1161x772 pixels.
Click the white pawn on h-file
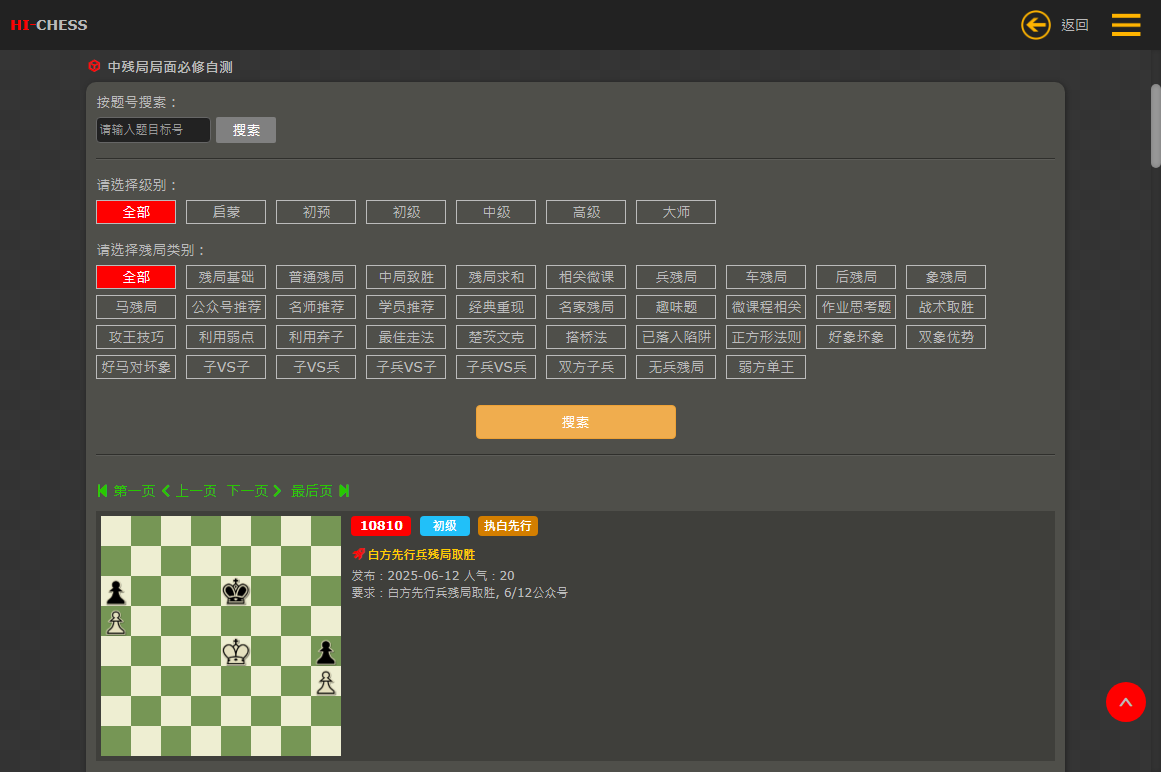click(x=326, y=682)
